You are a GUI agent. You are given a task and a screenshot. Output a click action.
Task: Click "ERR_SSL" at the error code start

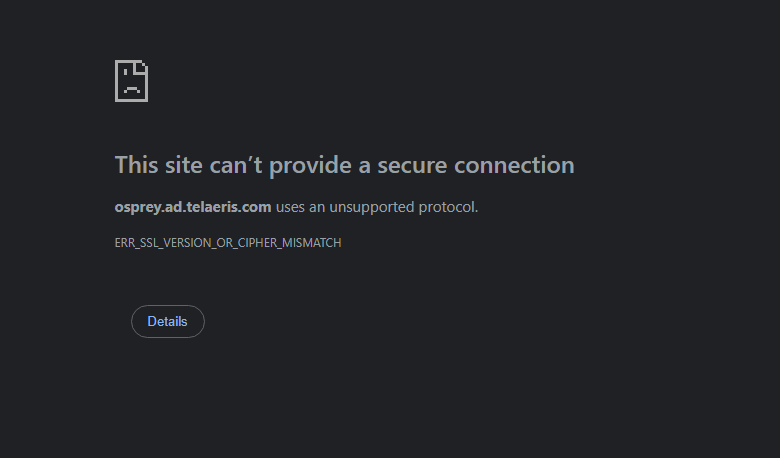[137, 243]
